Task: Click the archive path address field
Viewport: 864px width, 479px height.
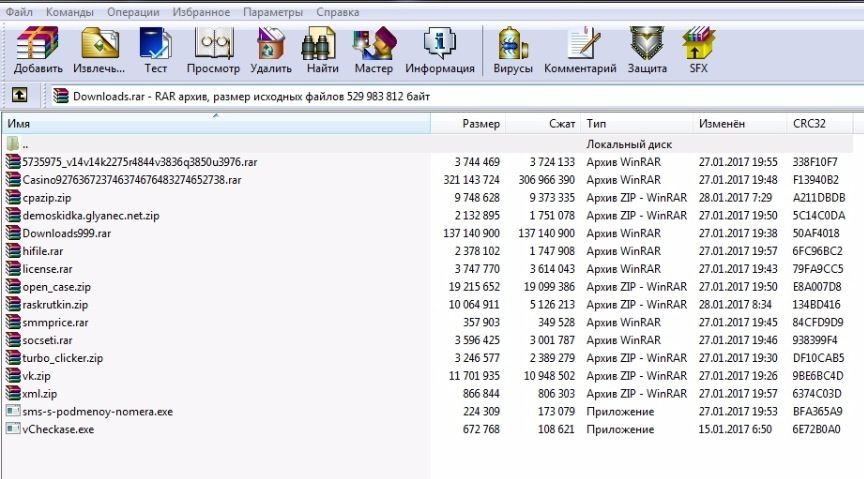Action: [x=455, y=96]
